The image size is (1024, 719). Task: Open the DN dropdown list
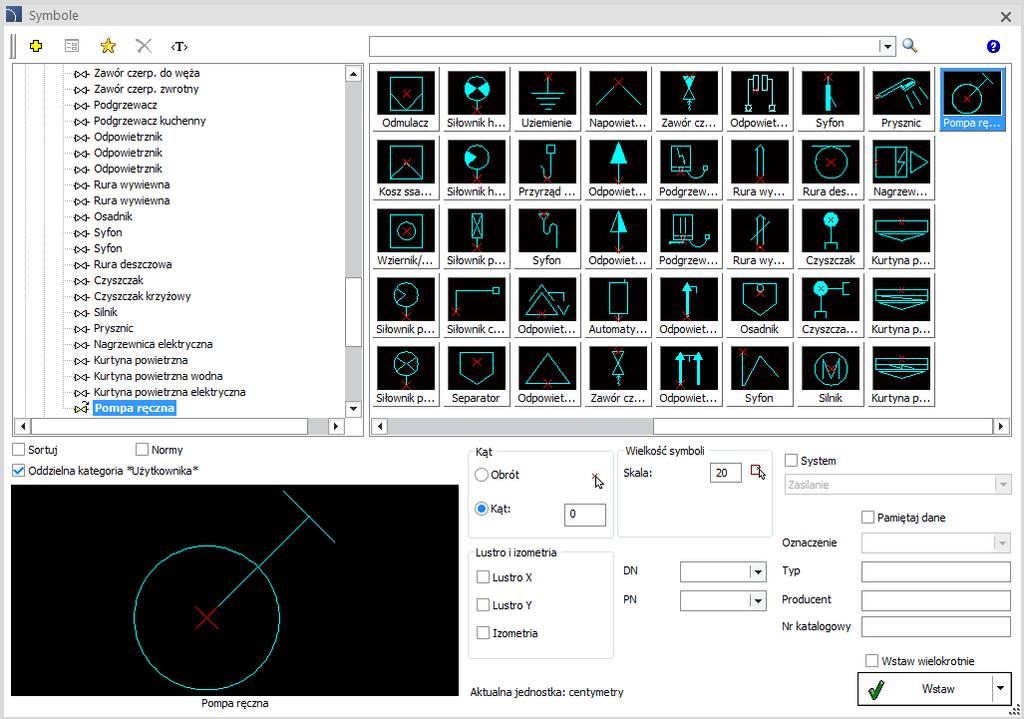pyautogui.click(x=758, y=572)
